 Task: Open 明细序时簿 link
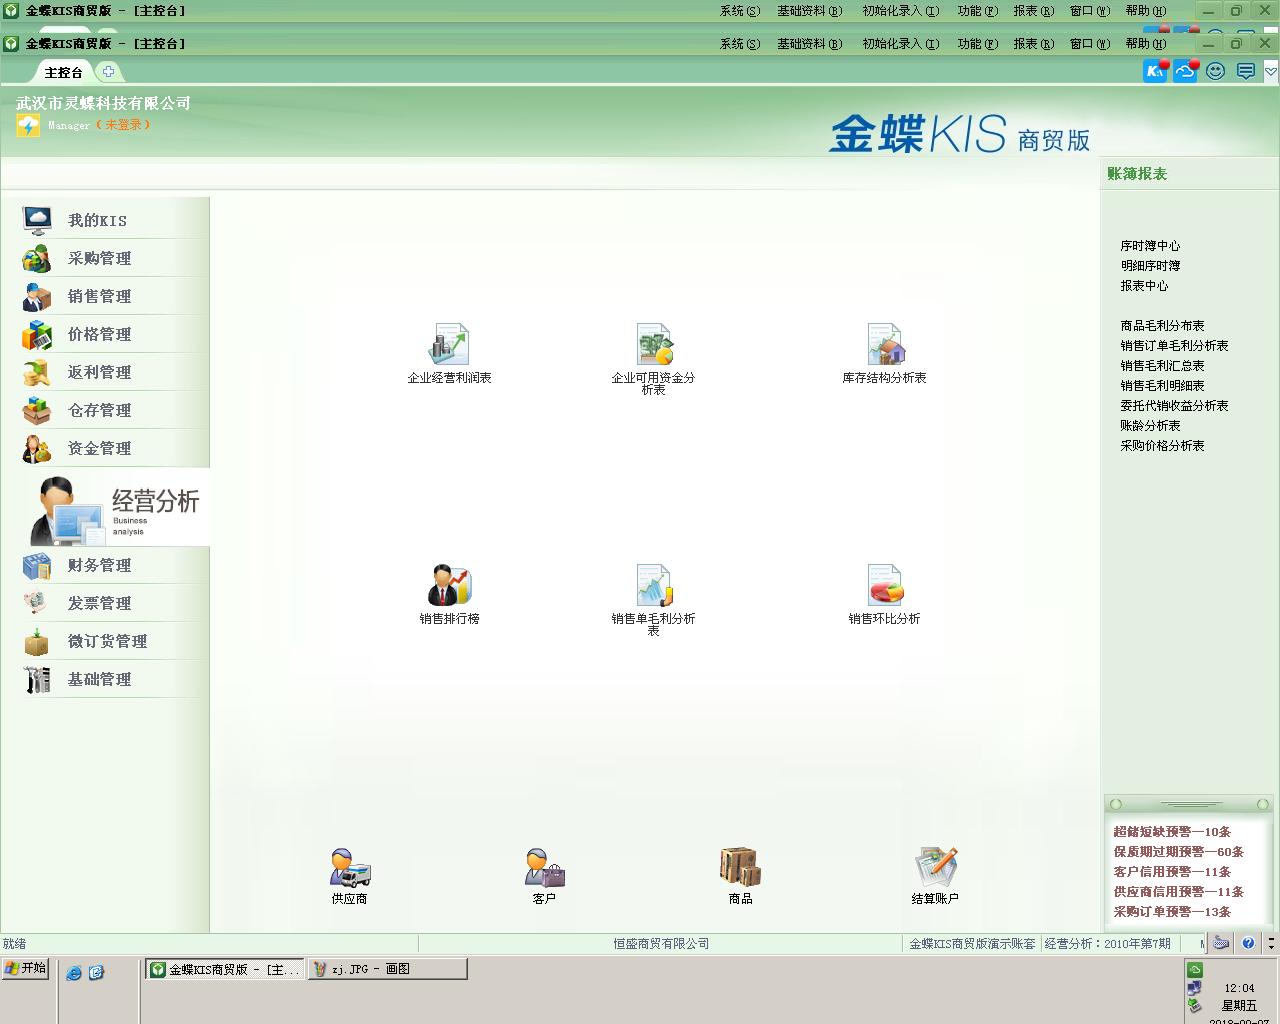click(x=1150, y=265)
